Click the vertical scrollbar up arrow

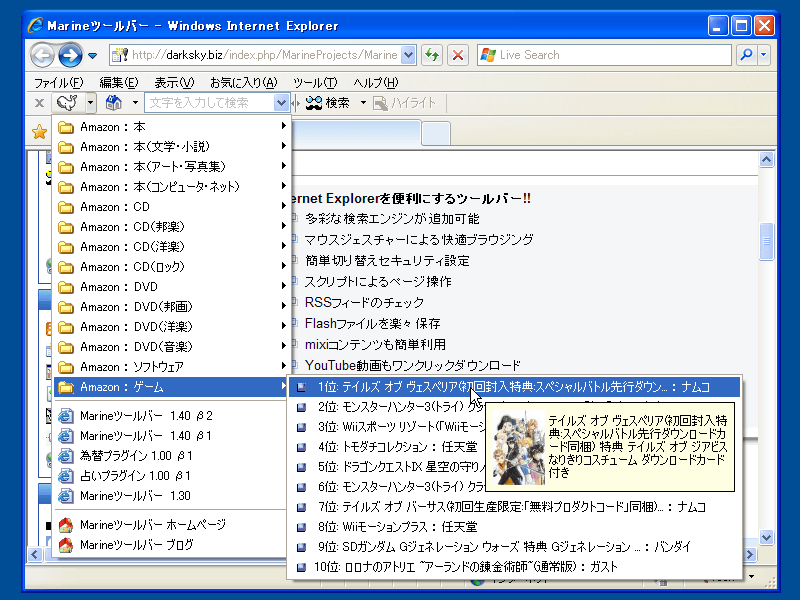tap(766, 160)
